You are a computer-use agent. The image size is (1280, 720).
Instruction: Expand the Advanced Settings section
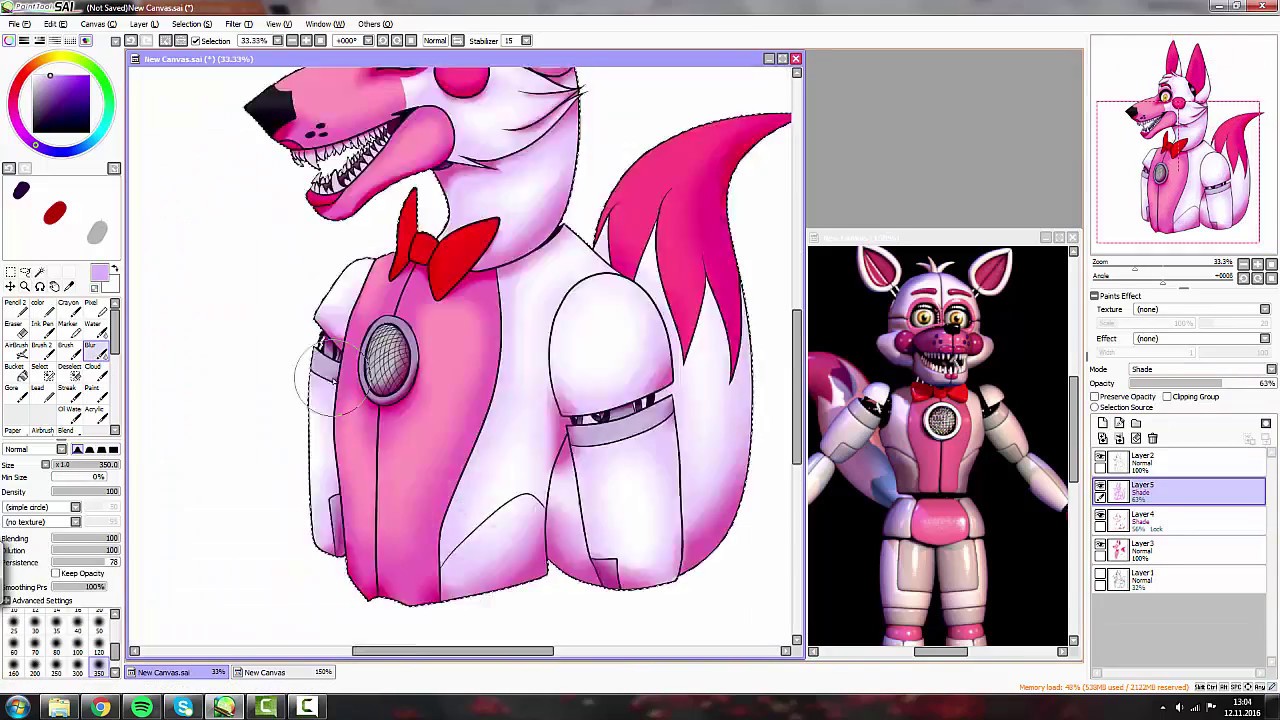(7, 601)
